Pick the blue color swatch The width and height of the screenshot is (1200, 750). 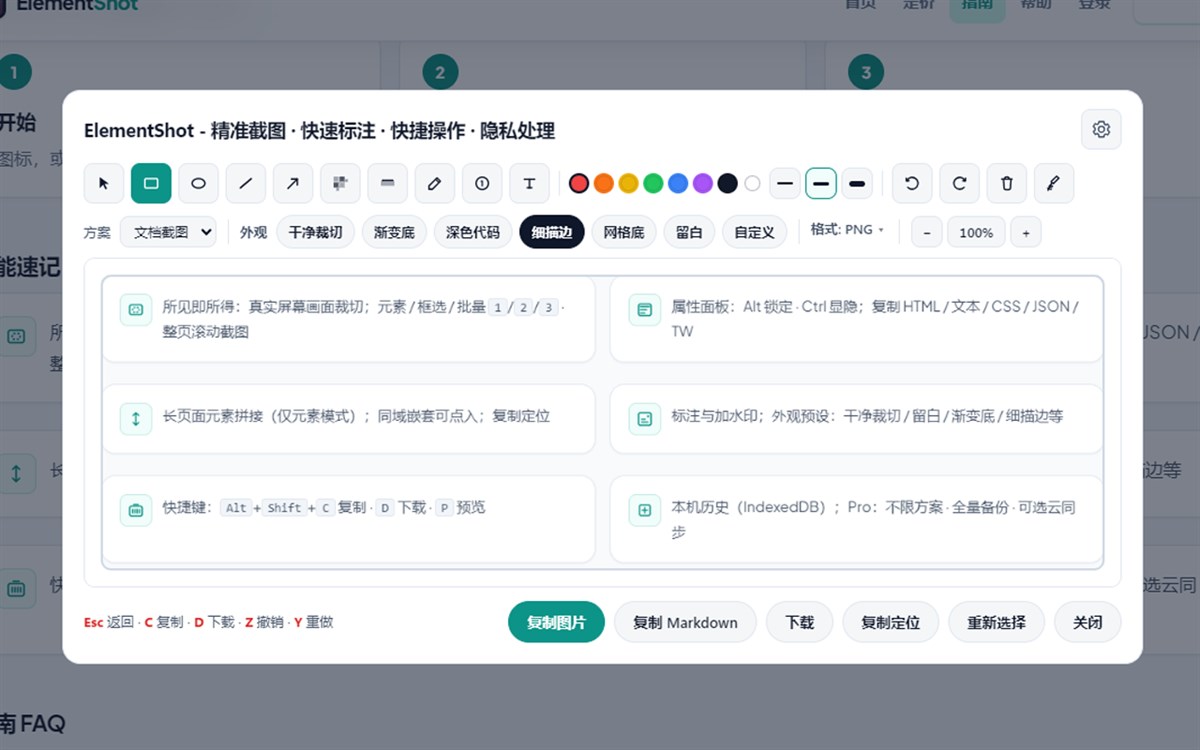click(678, 183)
